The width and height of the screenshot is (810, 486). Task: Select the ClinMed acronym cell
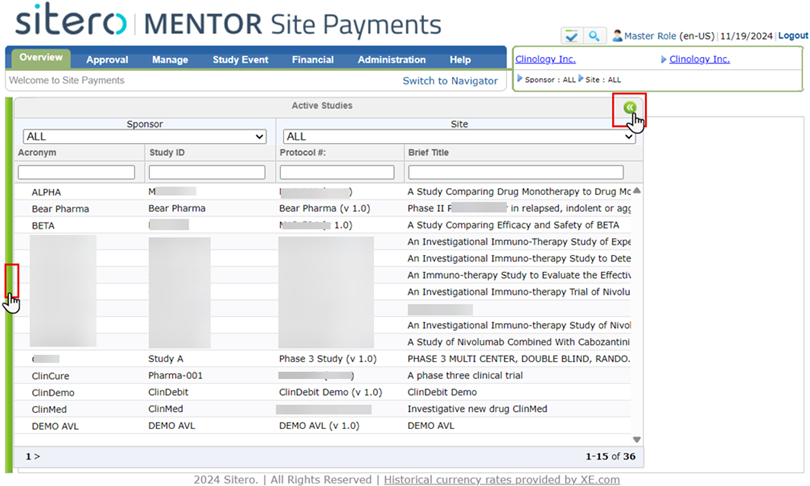tap(49, 410)
